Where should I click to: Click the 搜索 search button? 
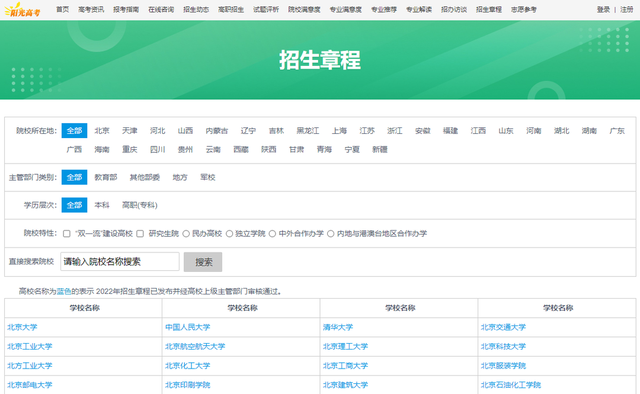point(203,262)
